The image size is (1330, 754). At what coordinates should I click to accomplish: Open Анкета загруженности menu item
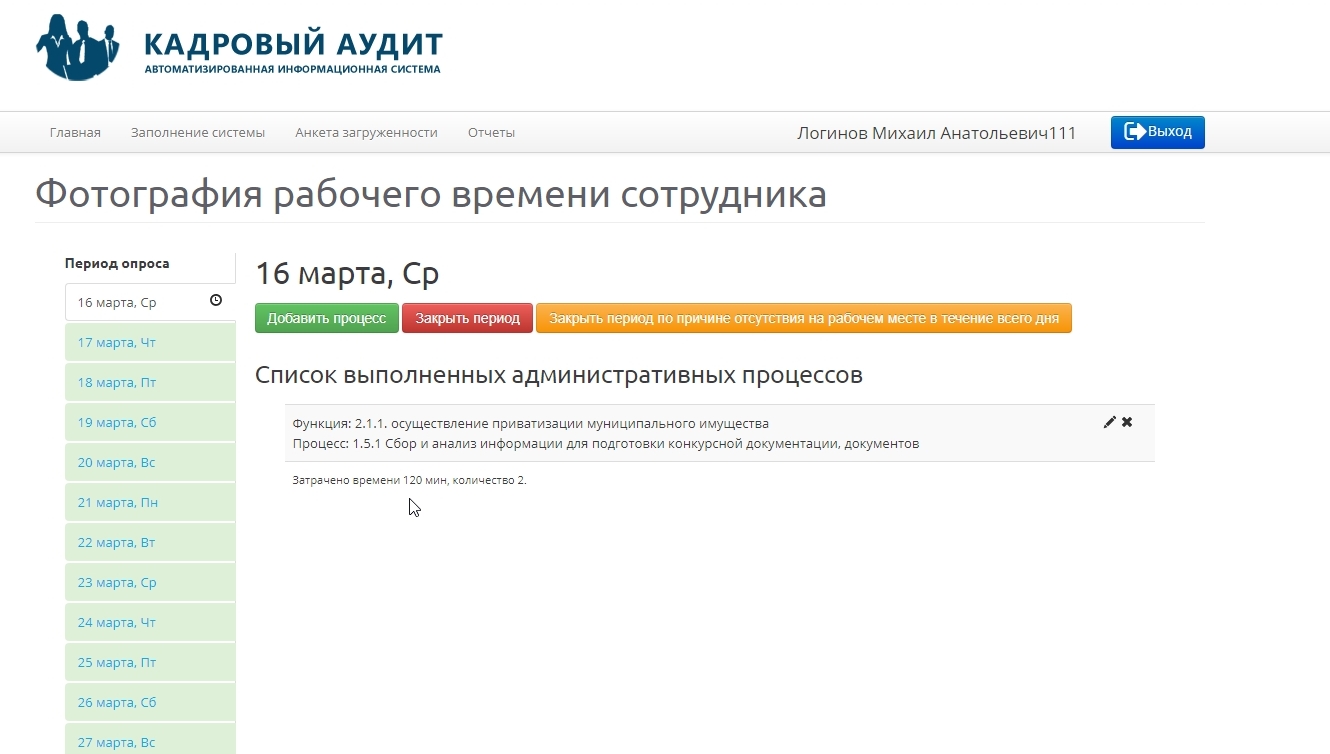pos(366,132)
